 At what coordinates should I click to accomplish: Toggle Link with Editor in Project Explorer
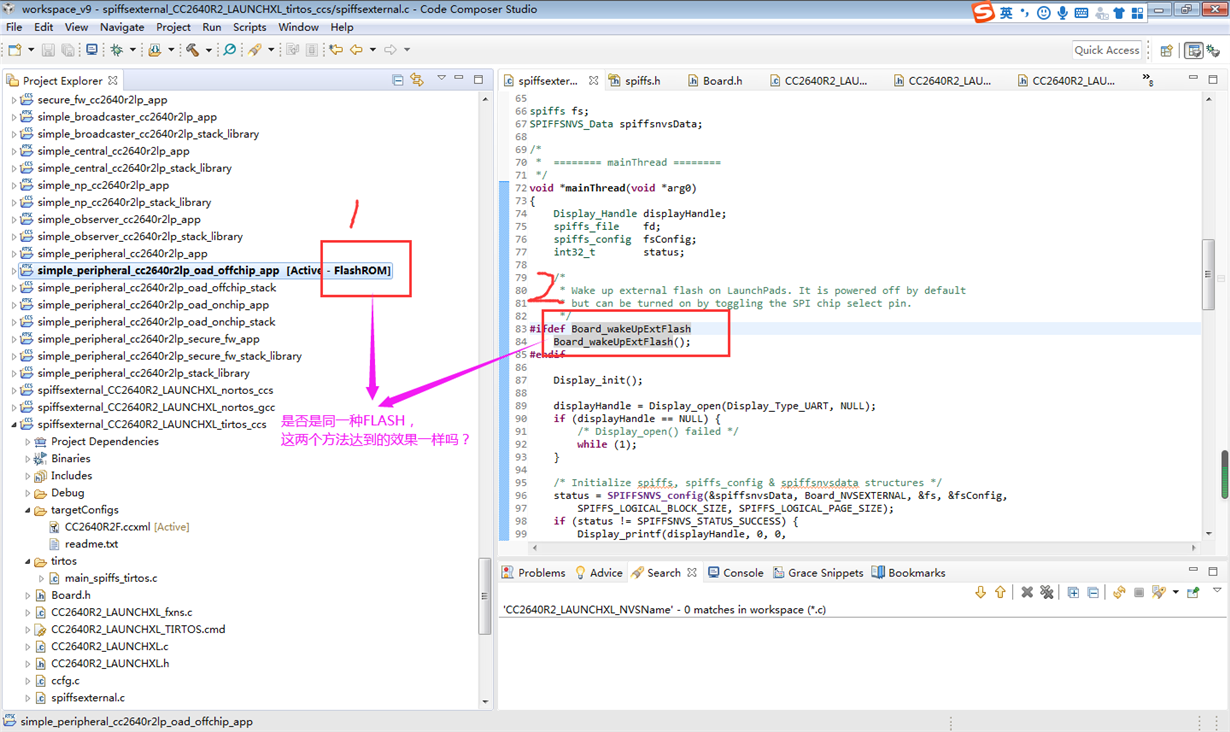417,80
